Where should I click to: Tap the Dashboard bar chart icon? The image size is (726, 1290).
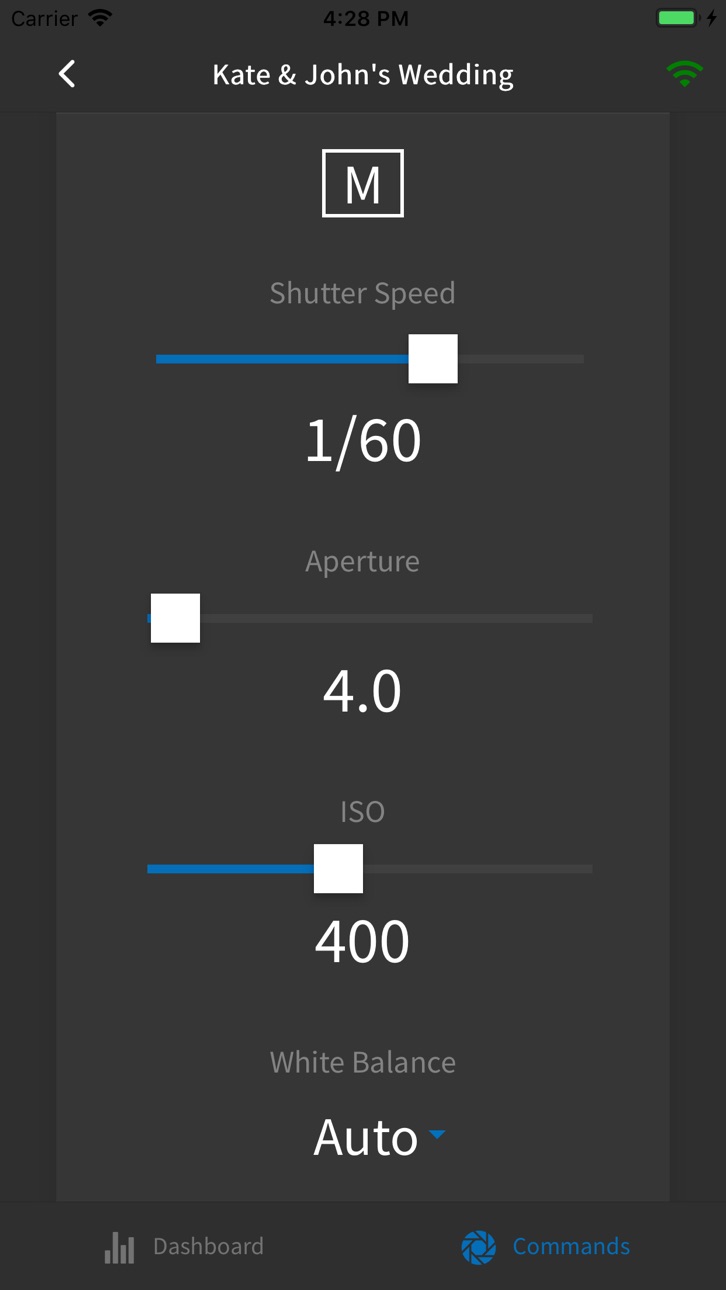click(x=119, y=1247)
